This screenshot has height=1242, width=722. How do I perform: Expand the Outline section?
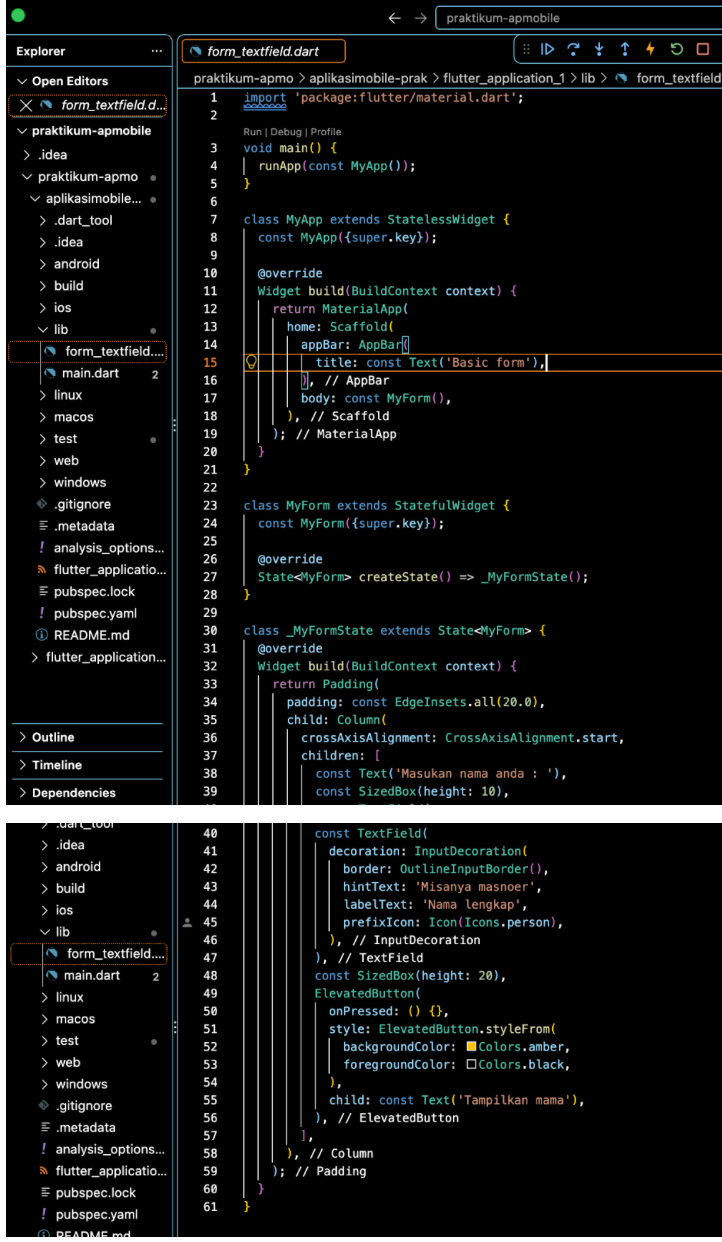23,737
